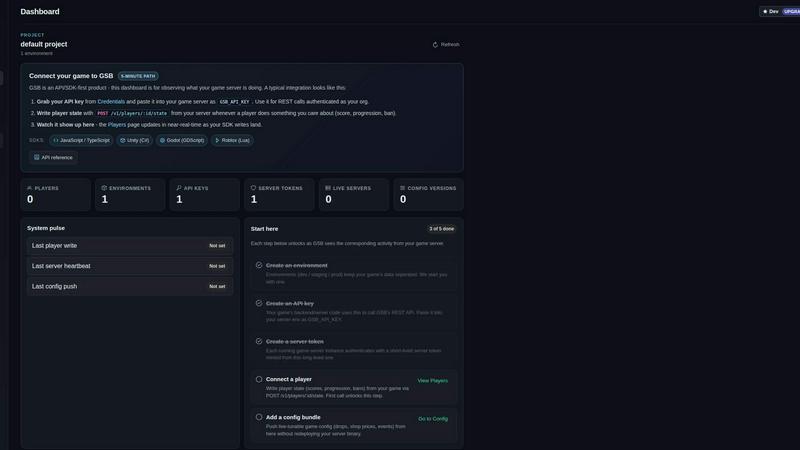This screenshot has height=450, width=800.
Task: Click the Create a server token checkmark
Action: (x=259, y=341)
